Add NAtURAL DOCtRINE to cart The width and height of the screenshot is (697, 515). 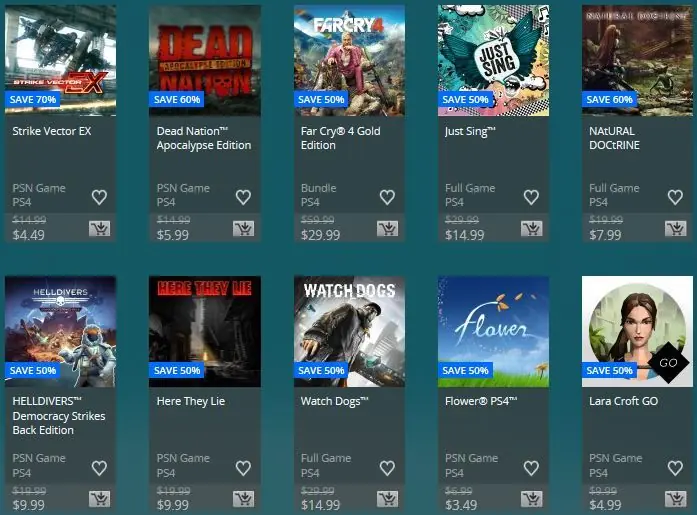pos(676,228)
